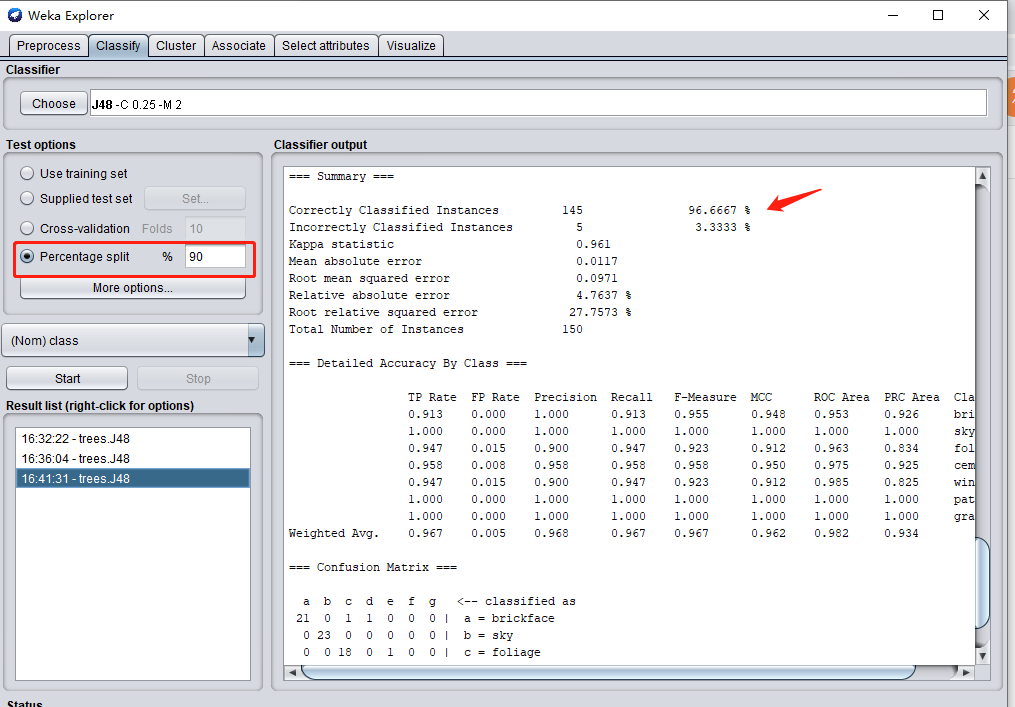Open More options... dialog
This screenshot has width=1015, height=707.
pyautogui.click(x=133, y=287)
